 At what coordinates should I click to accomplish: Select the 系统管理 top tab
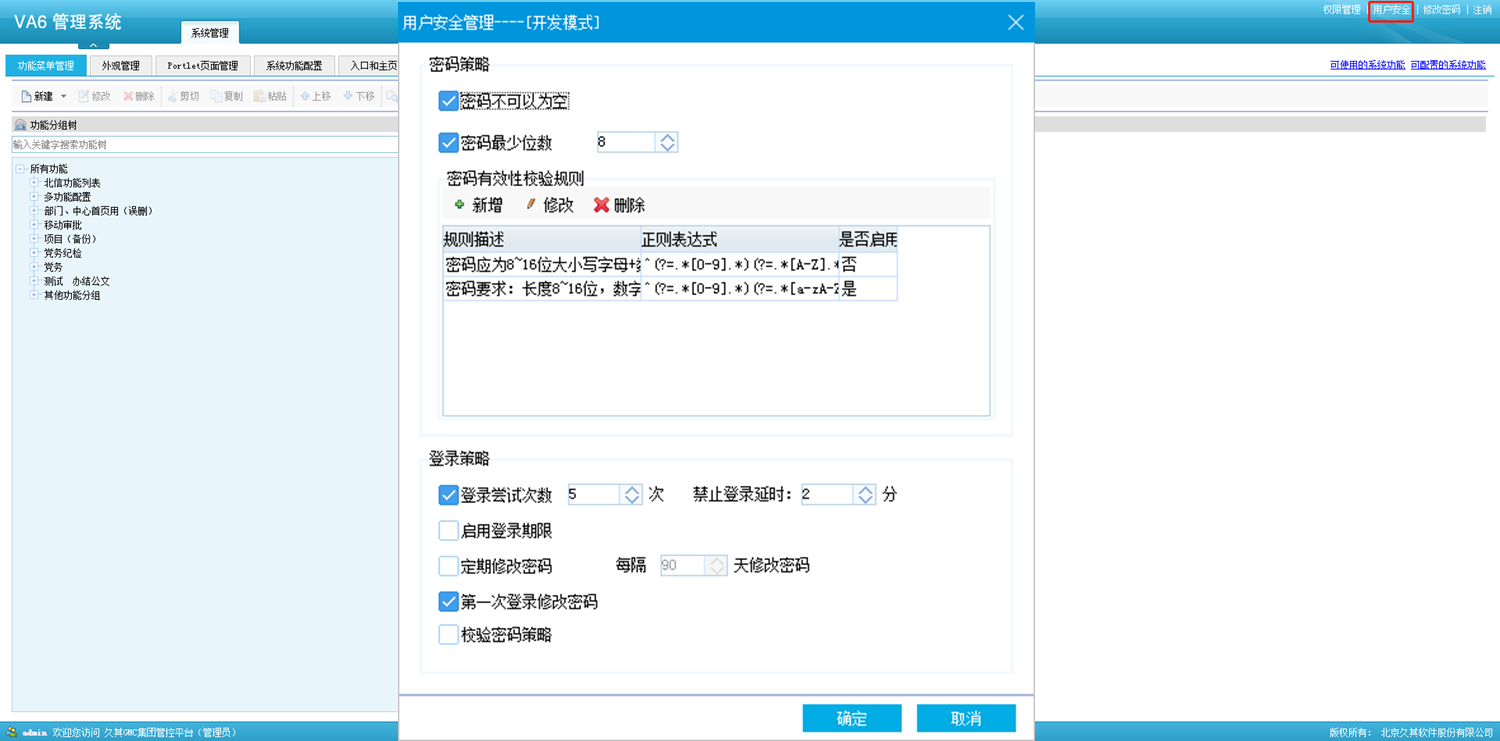pyautogui.click(x=210, y=33)
